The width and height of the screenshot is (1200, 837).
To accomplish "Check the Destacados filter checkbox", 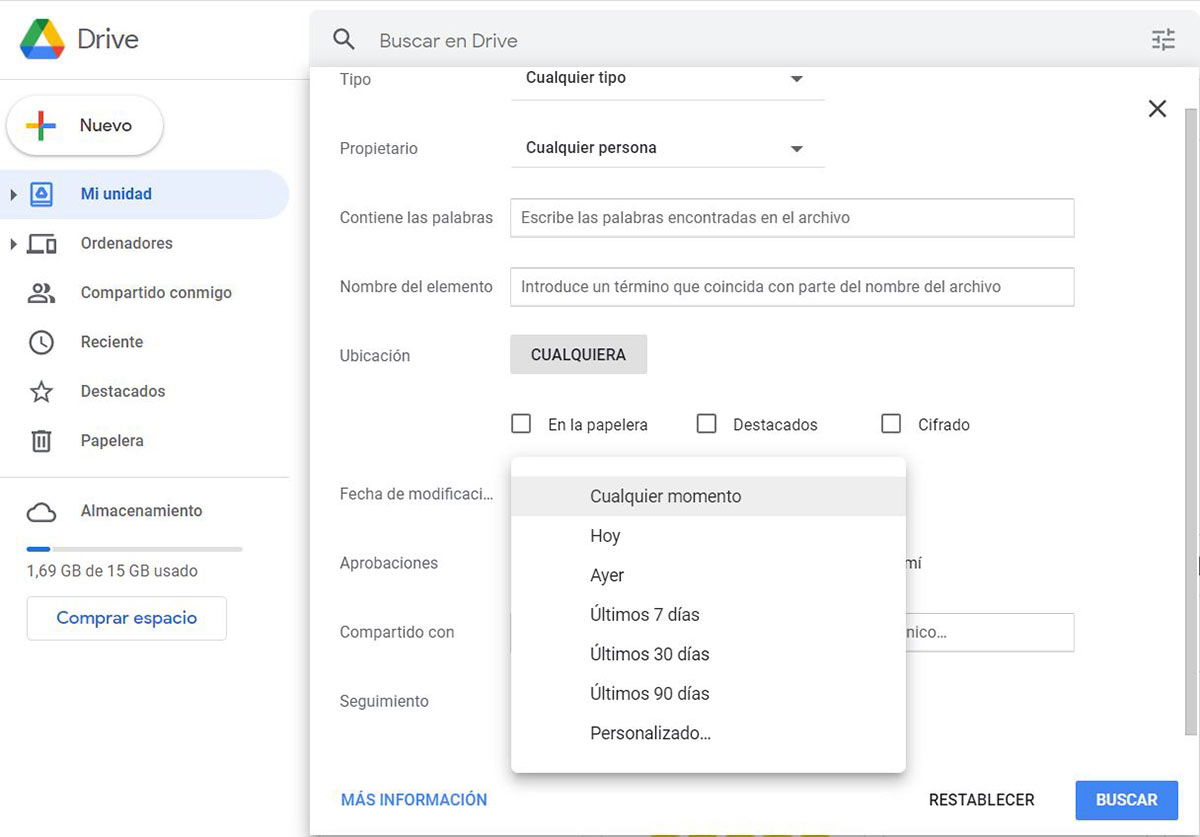I will click(x=707, y=423).
